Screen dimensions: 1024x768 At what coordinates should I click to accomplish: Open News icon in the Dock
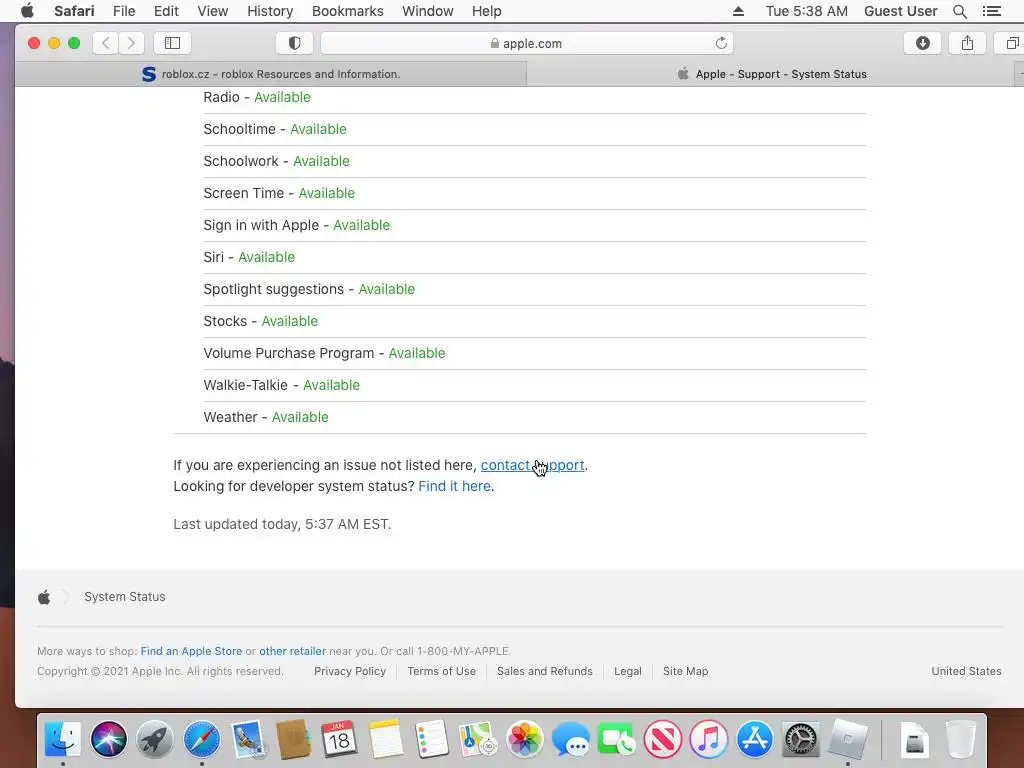point(662,739)
